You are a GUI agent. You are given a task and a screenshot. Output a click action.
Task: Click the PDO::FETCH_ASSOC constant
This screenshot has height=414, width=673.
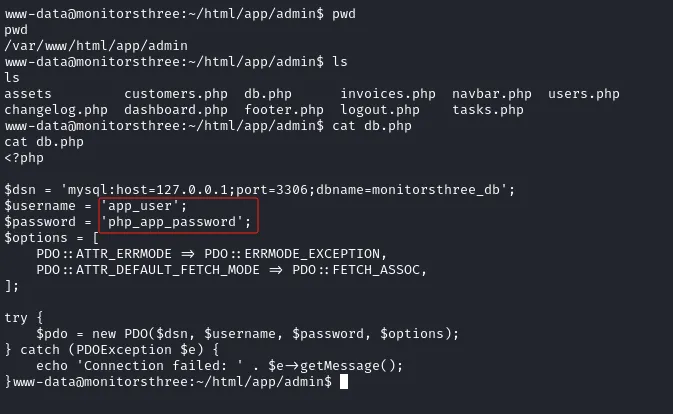coord(356,270)
